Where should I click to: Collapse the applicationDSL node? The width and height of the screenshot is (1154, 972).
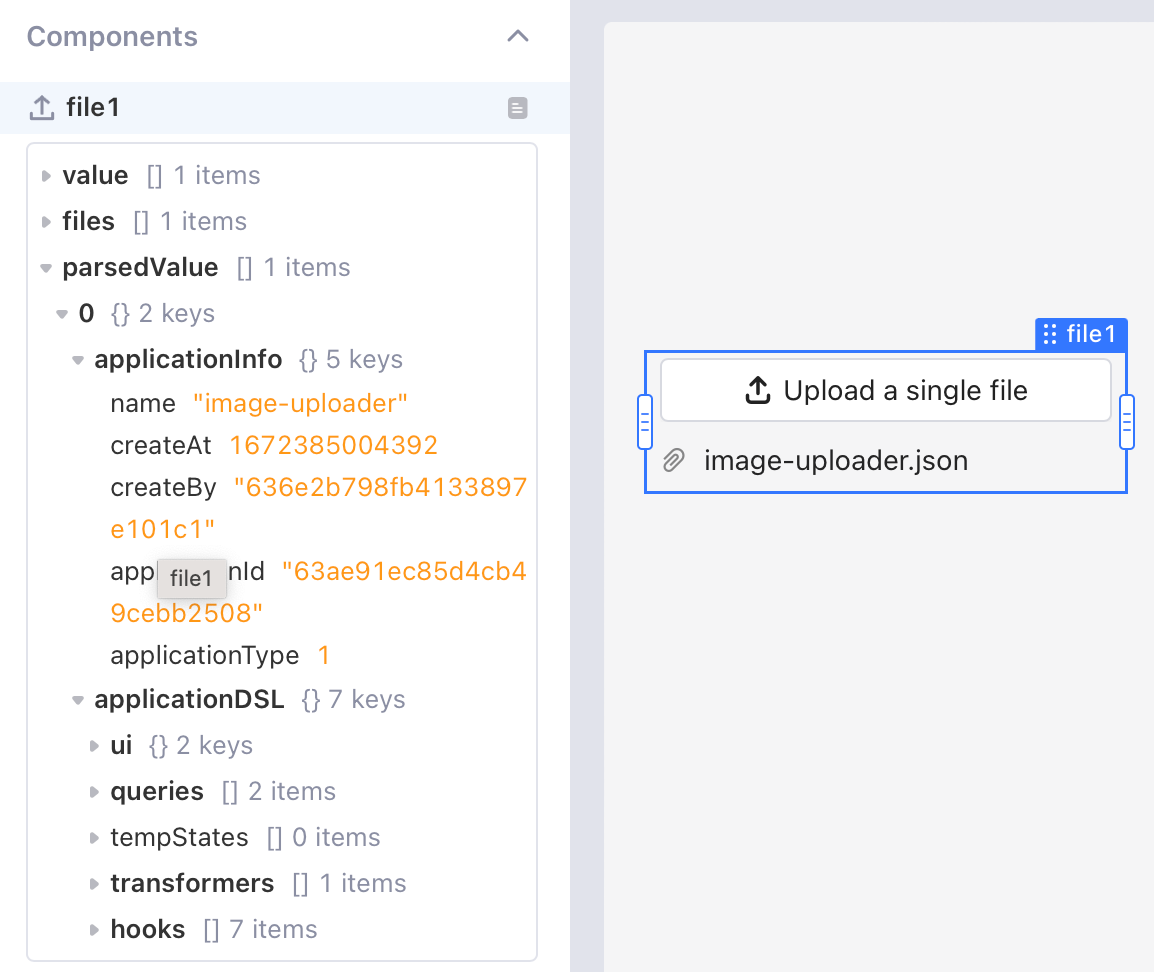point(78,700)
